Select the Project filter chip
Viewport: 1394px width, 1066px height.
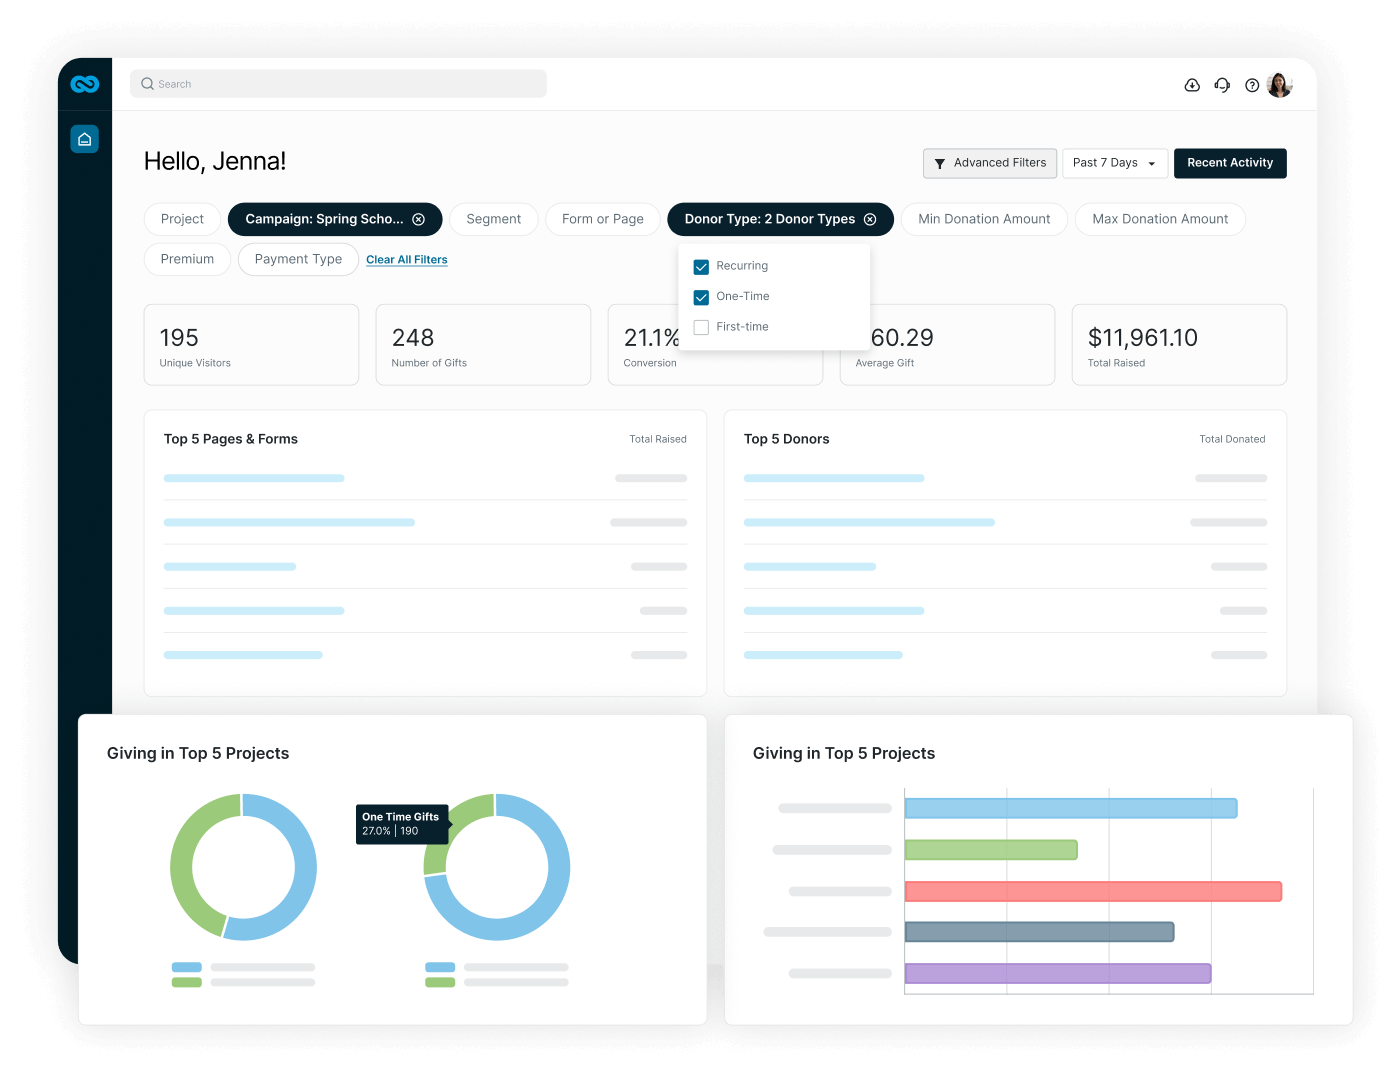point(182,219)
